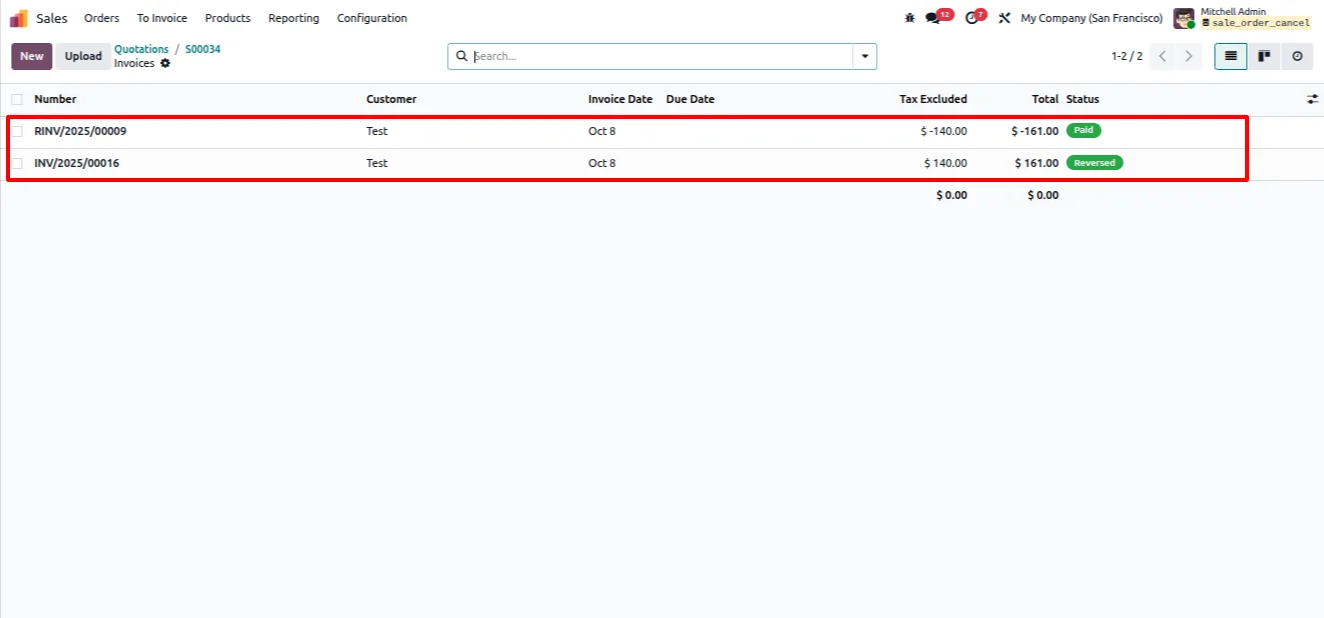Switch to list view
The width and height of the screenshot is (1324, 618).
(x=1230, y=56)
